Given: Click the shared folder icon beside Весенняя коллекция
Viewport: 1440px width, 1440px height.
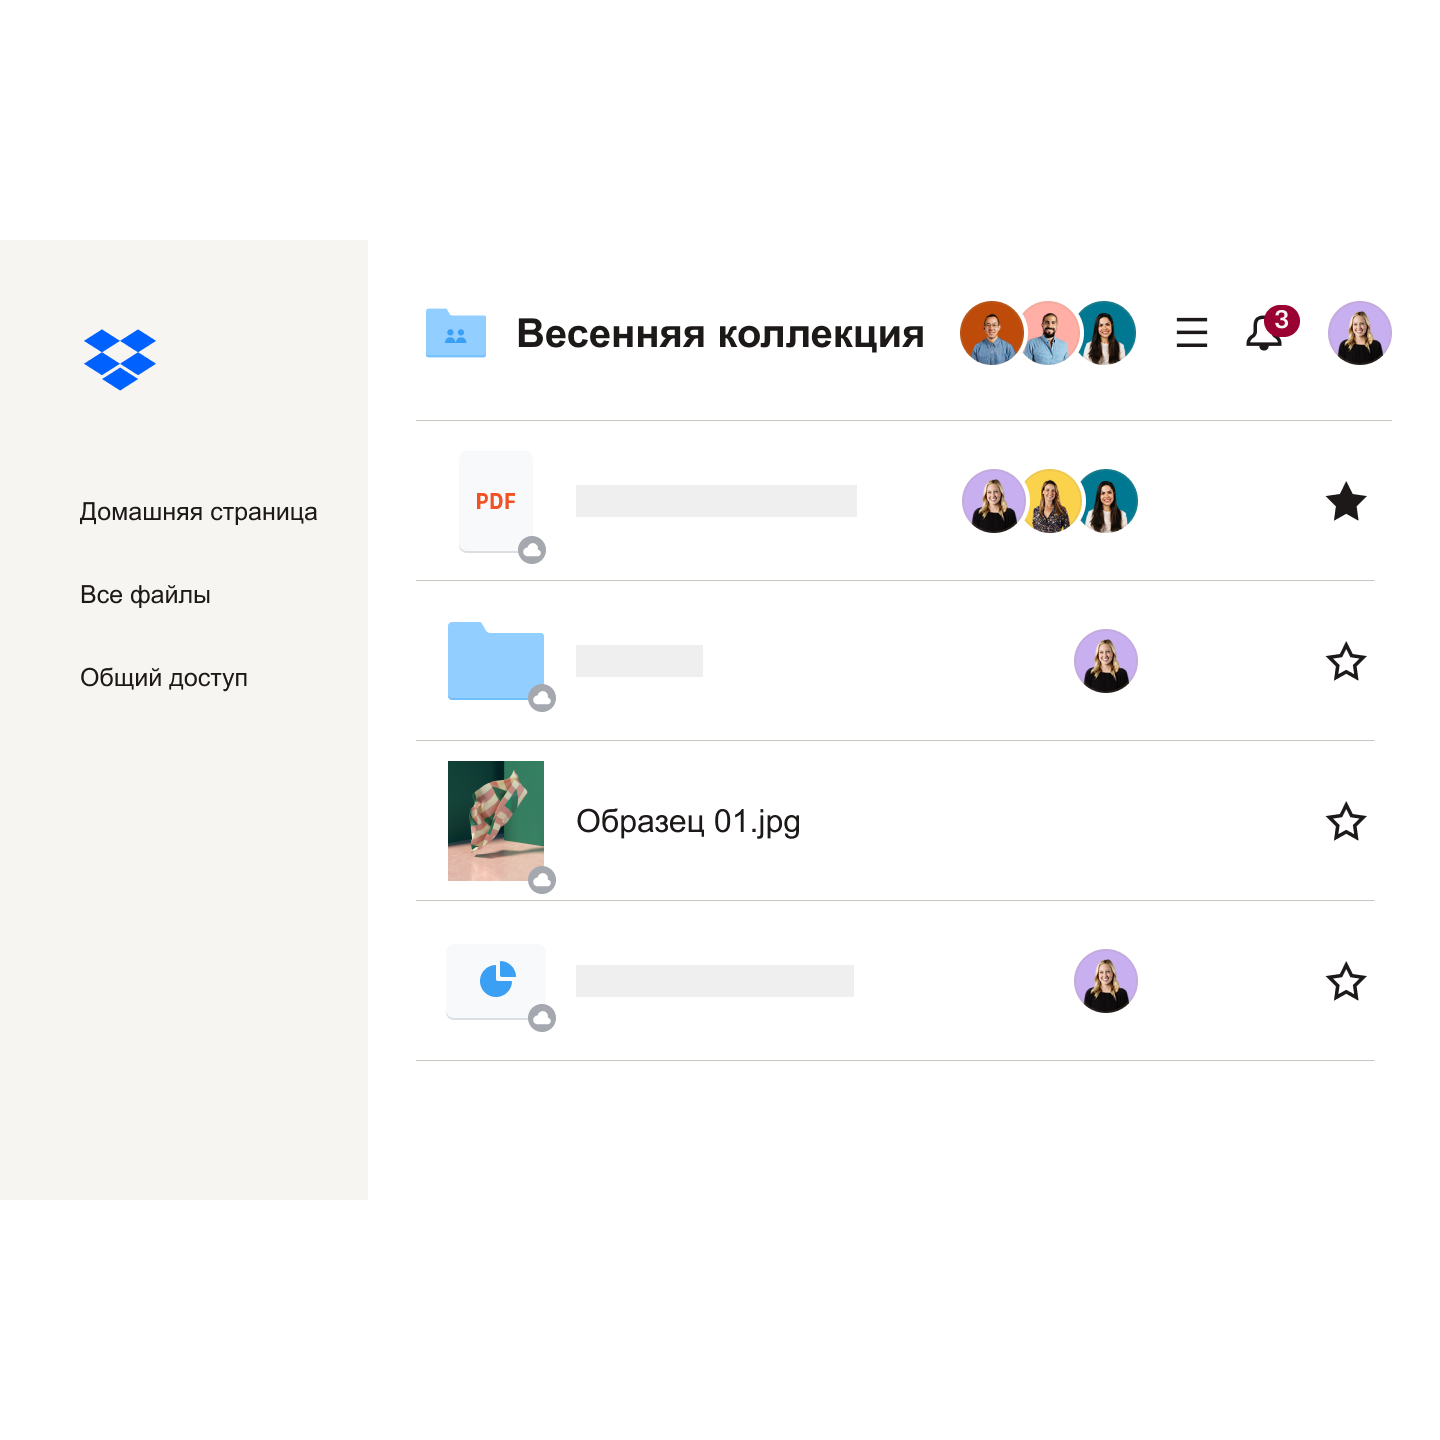Looking at the screenshot, I should (456, 333).
